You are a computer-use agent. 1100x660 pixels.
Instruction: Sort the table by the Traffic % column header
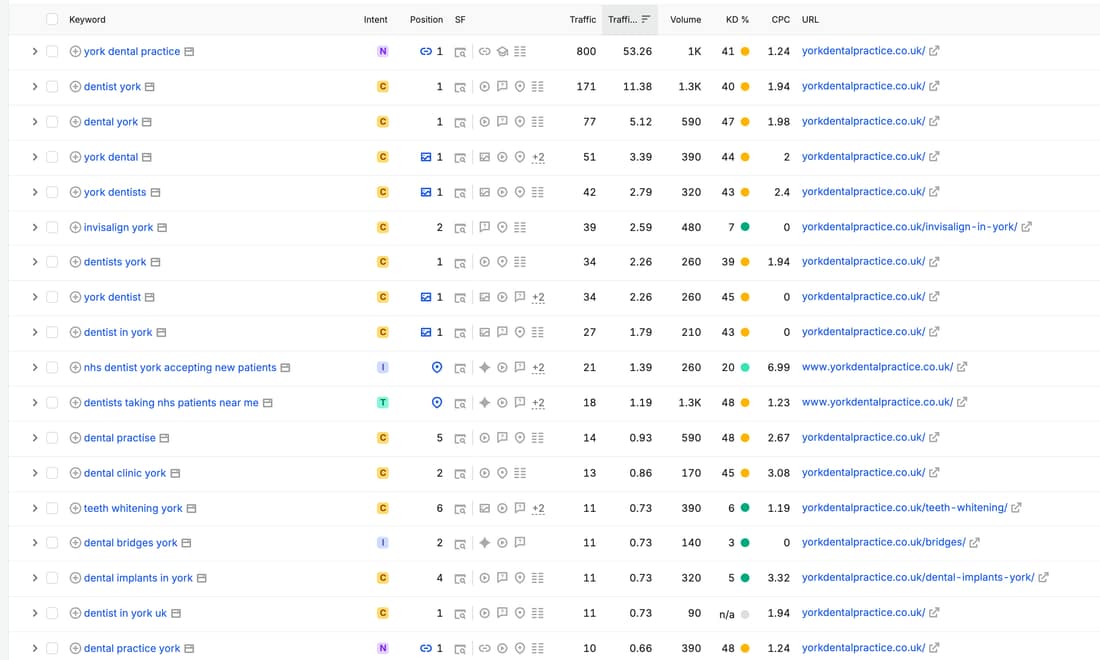(629, 20)
